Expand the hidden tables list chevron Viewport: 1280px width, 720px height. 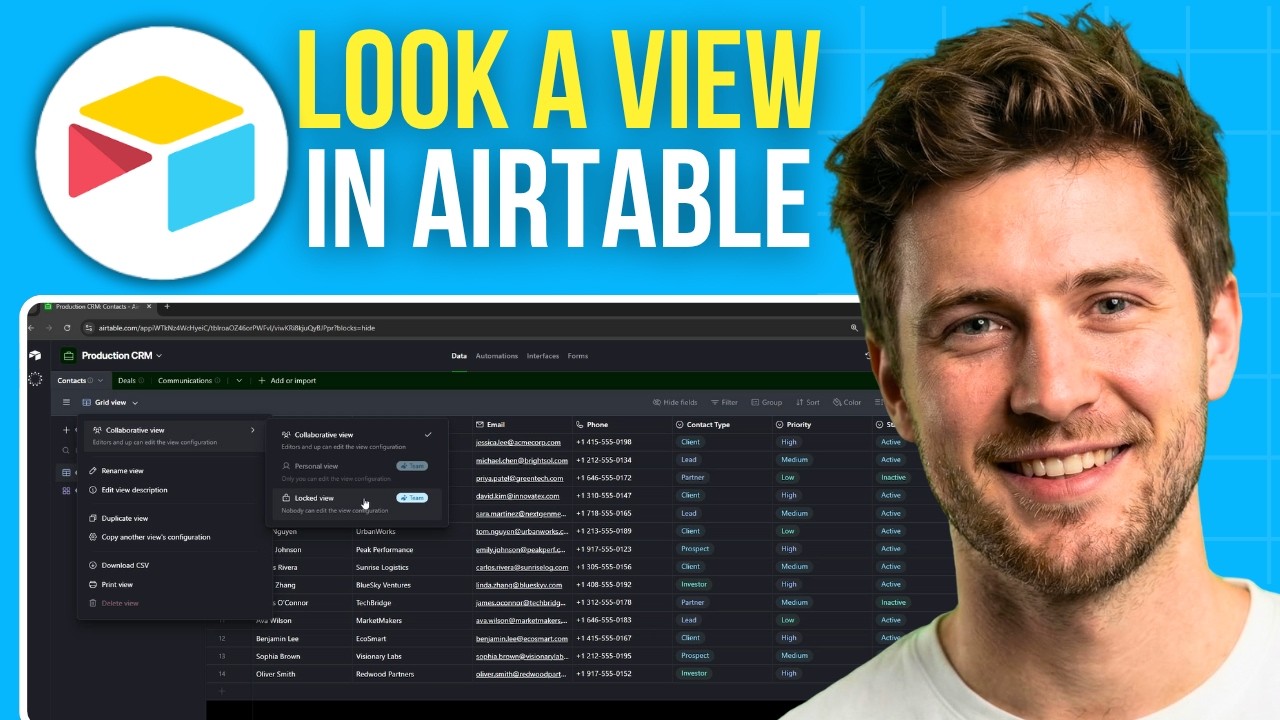coord(239,381)
